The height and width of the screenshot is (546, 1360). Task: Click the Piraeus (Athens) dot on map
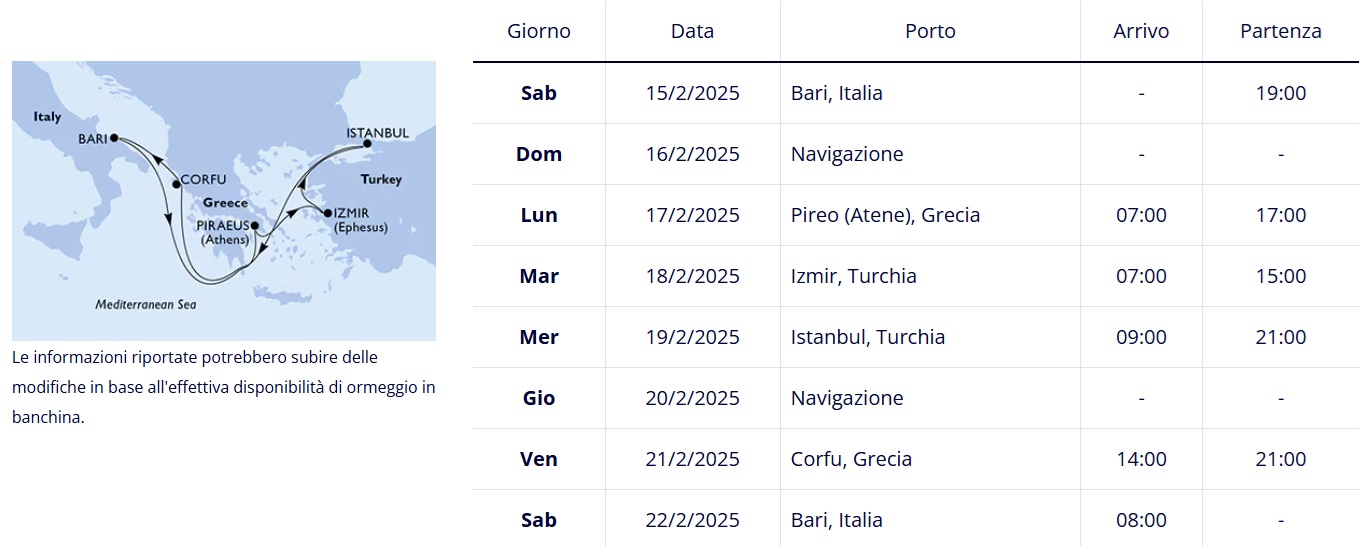point(255,226)
